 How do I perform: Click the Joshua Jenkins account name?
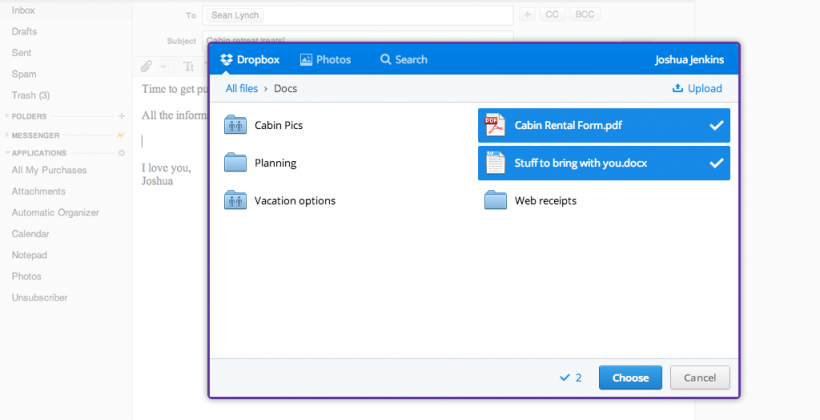(689, 60)
